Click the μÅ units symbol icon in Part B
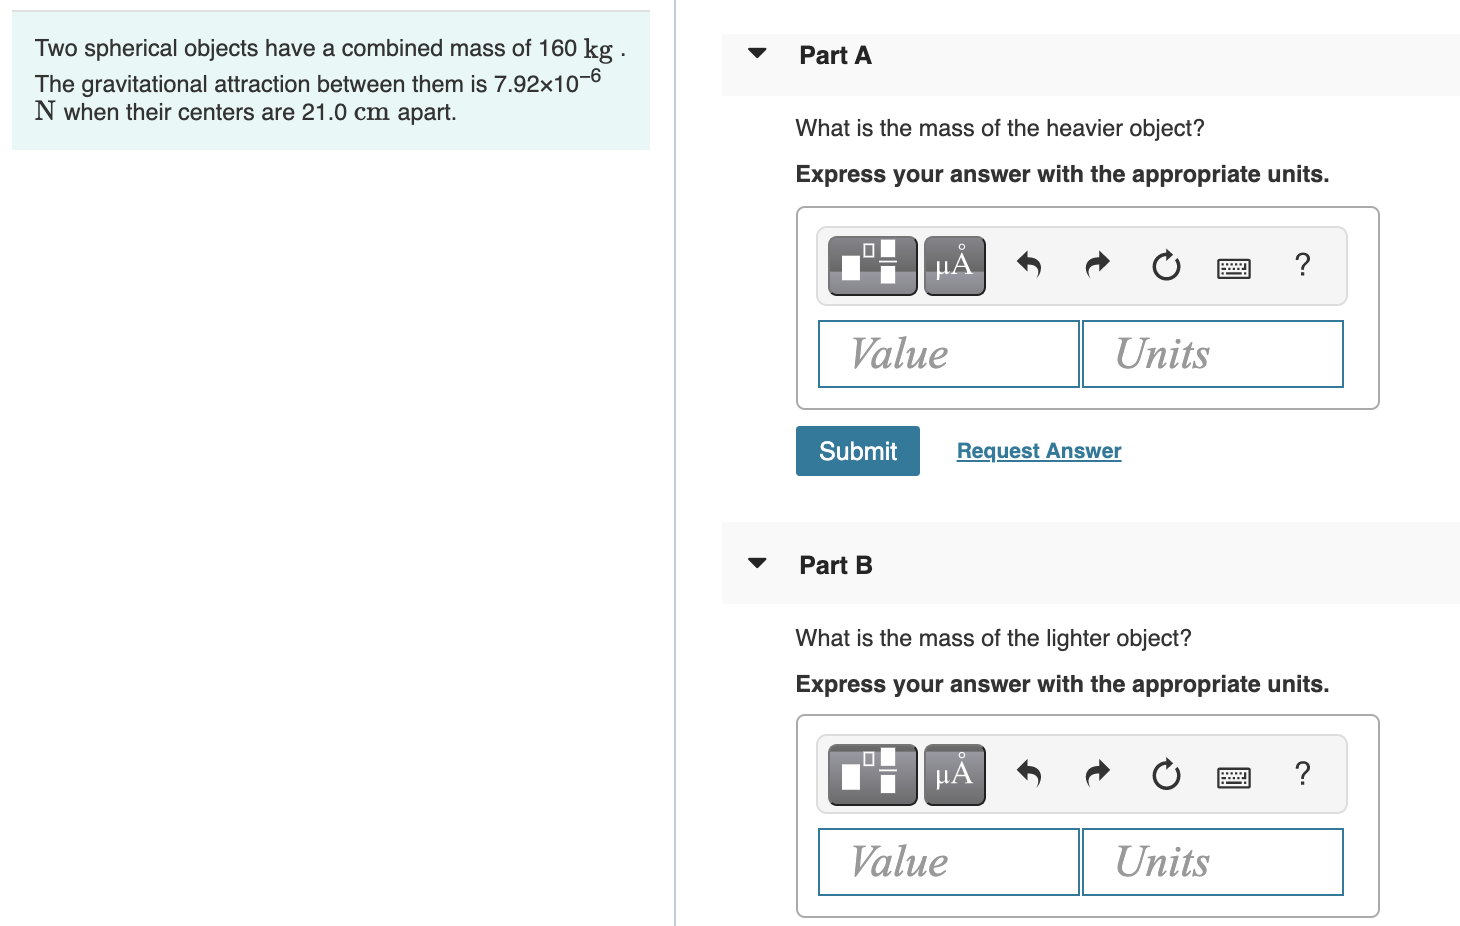Viewport: 1460px width, 926px height. 954,773
